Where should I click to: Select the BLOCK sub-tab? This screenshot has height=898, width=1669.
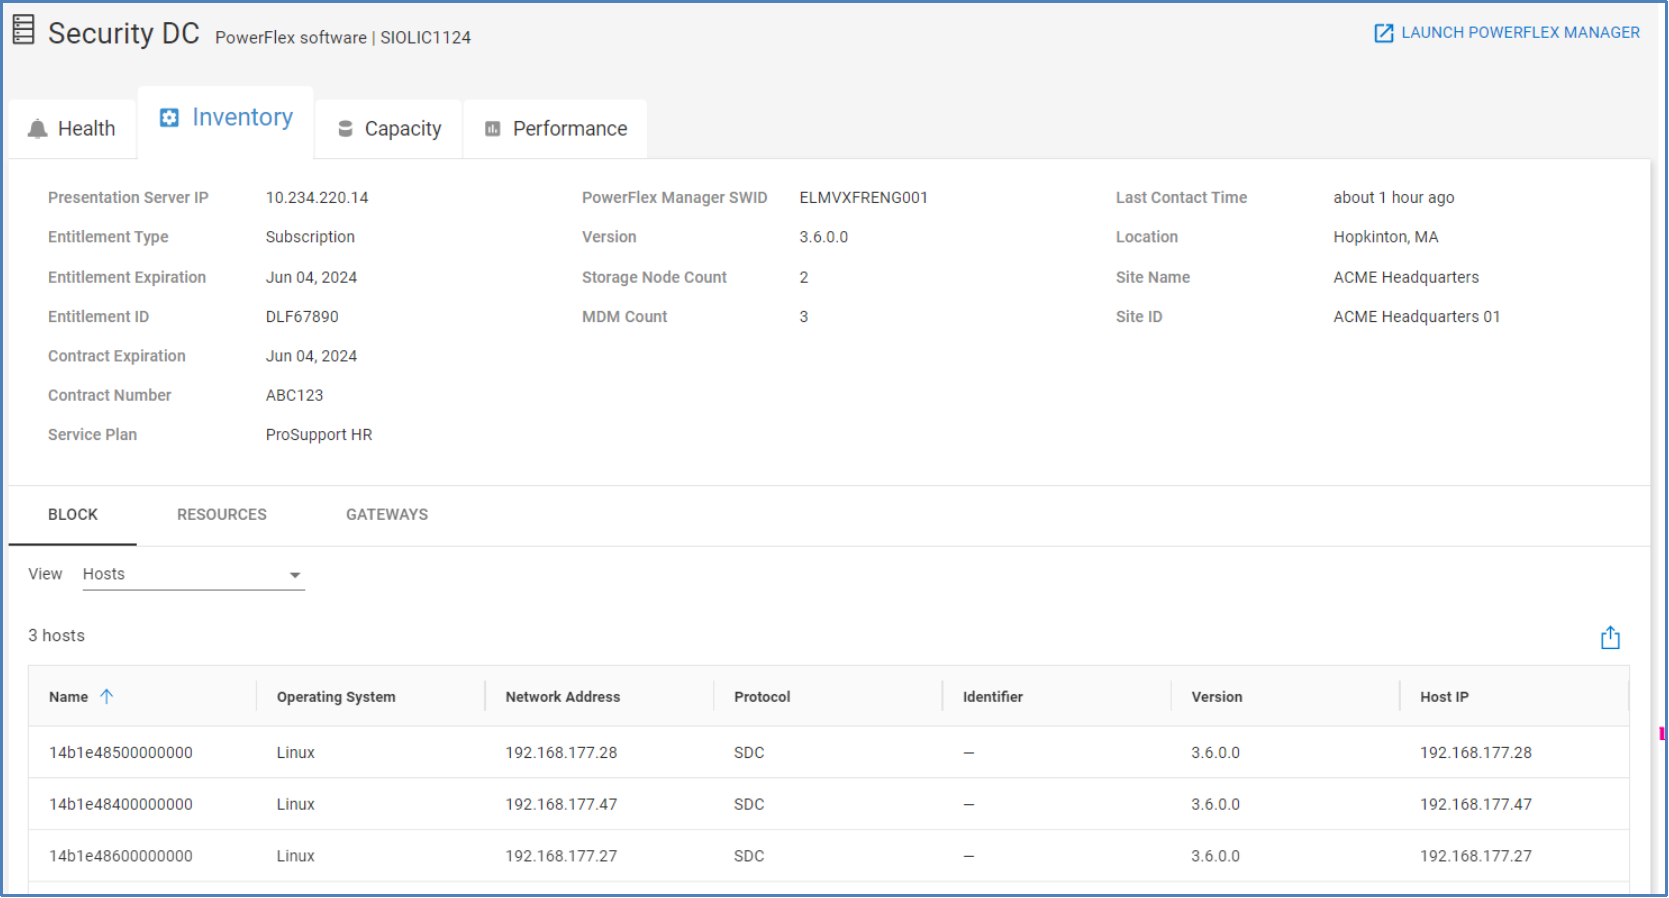point(73,515)
